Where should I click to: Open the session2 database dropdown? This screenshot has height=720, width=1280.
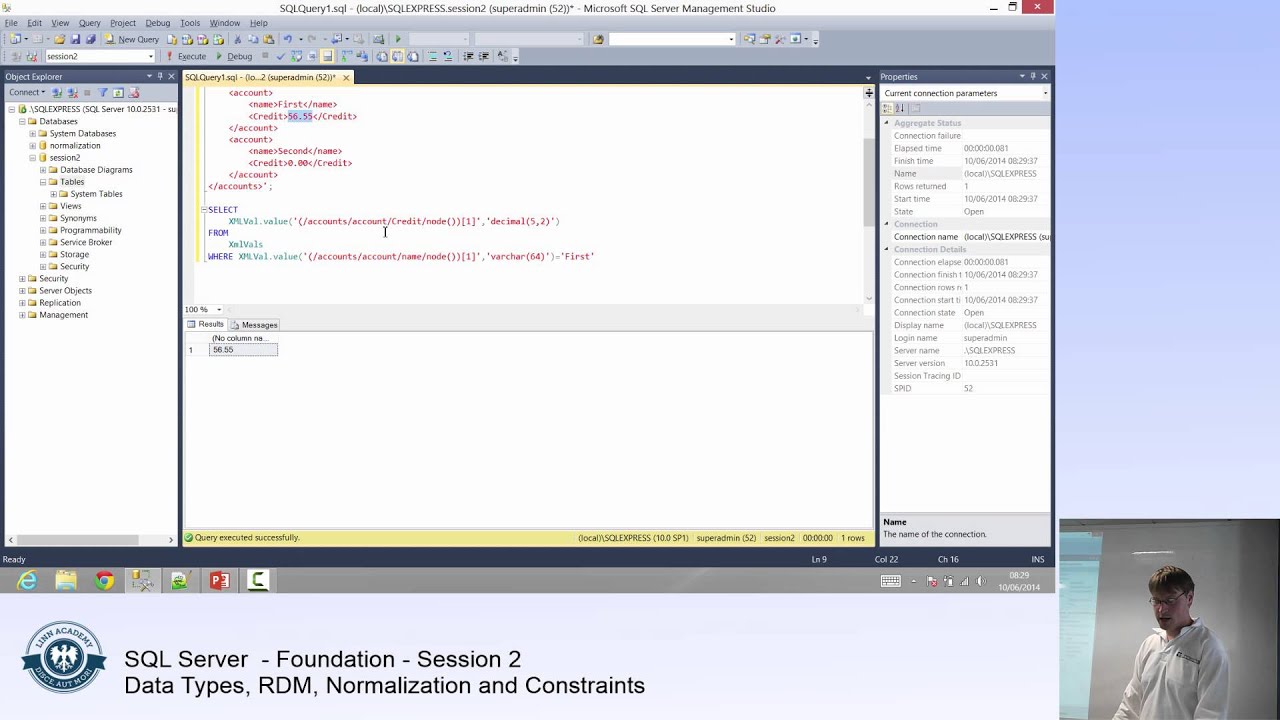[150, 56]
